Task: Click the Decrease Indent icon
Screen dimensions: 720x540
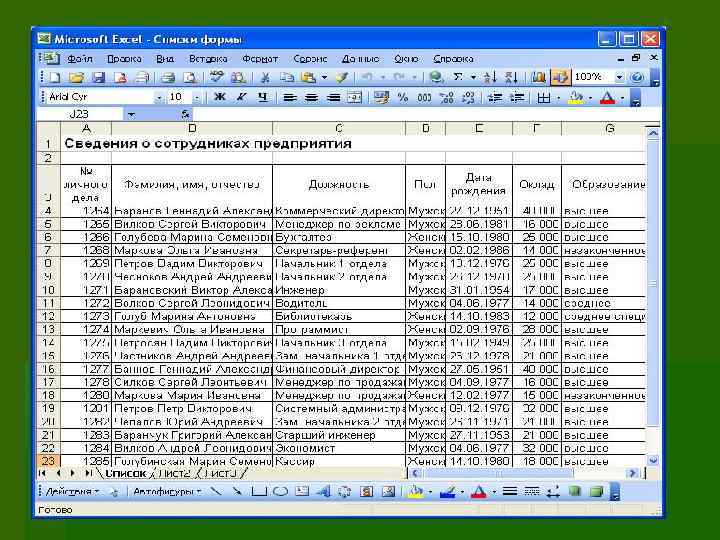Action: [495, 98]
